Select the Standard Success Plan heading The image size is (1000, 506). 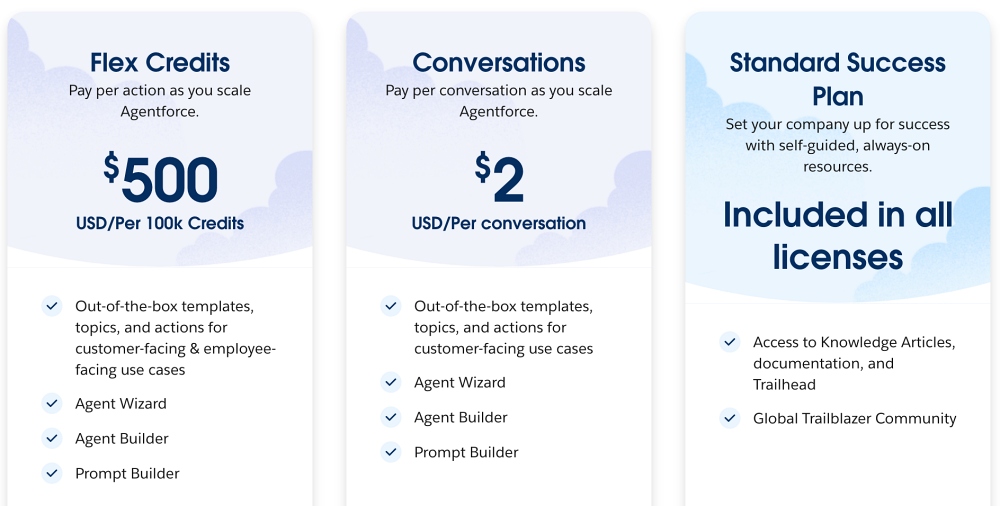click(837, 79)
